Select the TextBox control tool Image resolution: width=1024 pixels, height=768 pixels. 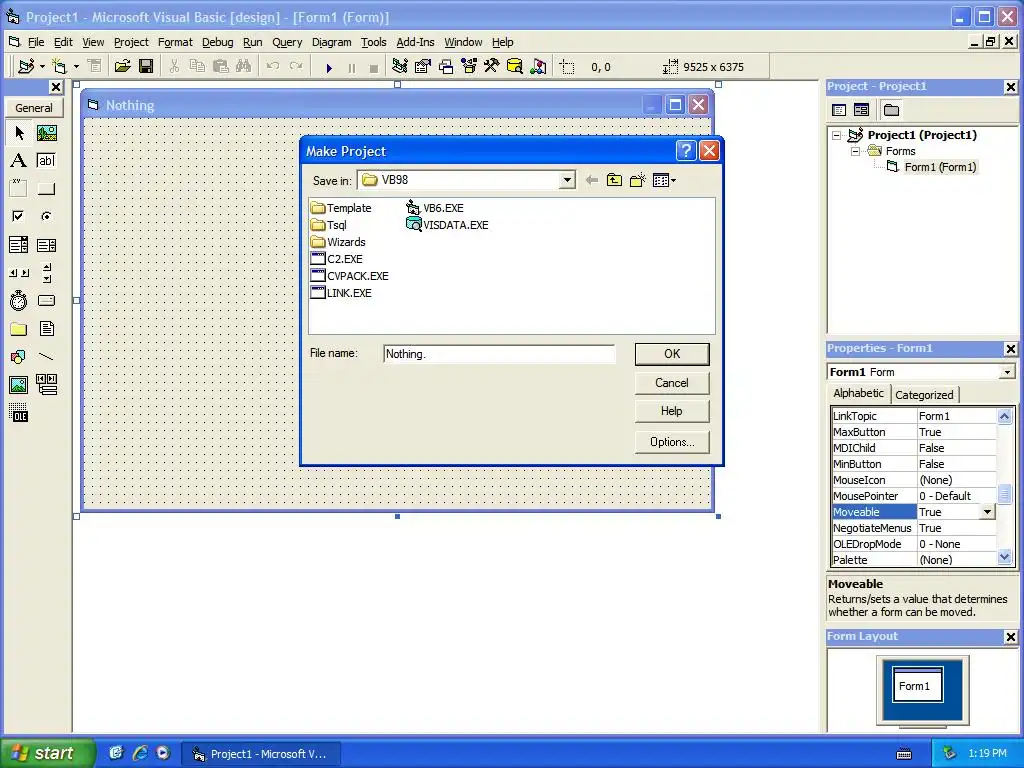pyautogui.click(x=46, y=161)
